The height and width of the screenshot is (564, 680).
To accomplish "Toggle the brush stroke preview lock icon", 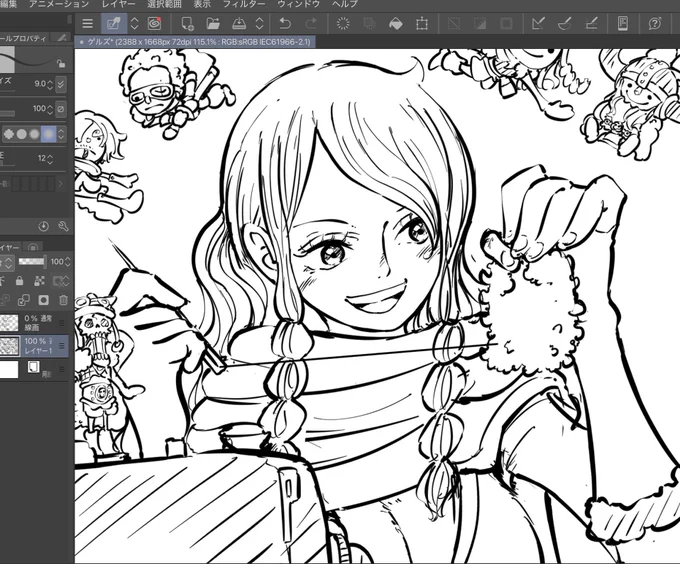I will pyautogui.click(x=61, y=64).
